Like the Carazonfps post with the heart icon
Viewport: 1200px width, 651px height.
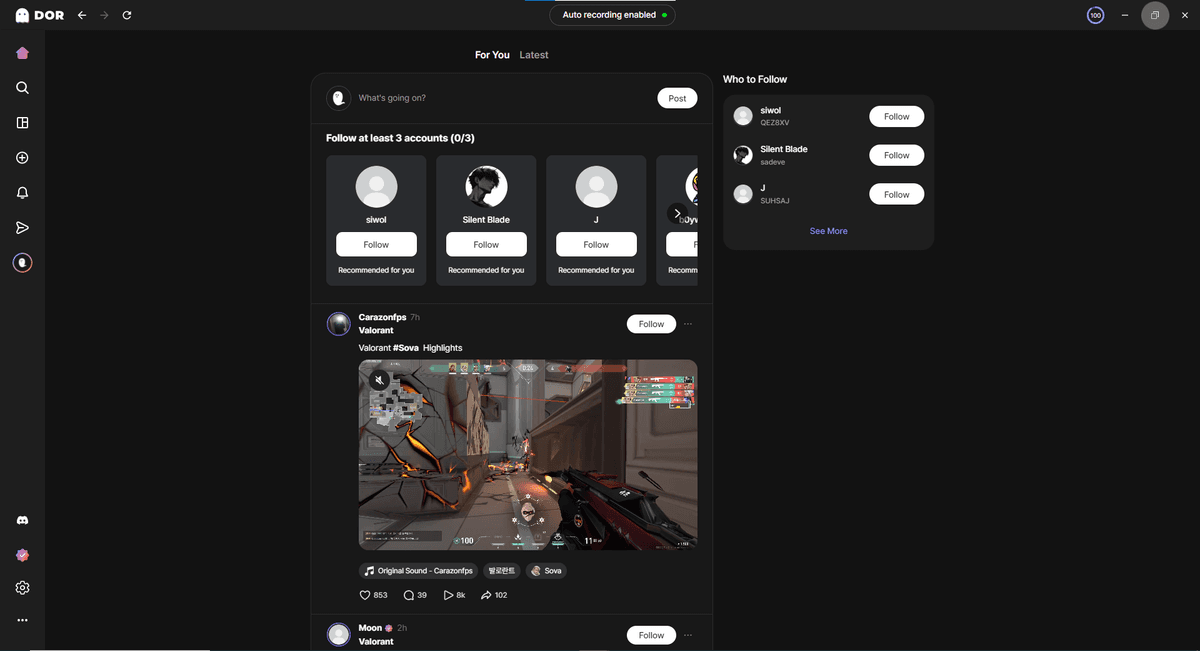click(x=365, y=595)
